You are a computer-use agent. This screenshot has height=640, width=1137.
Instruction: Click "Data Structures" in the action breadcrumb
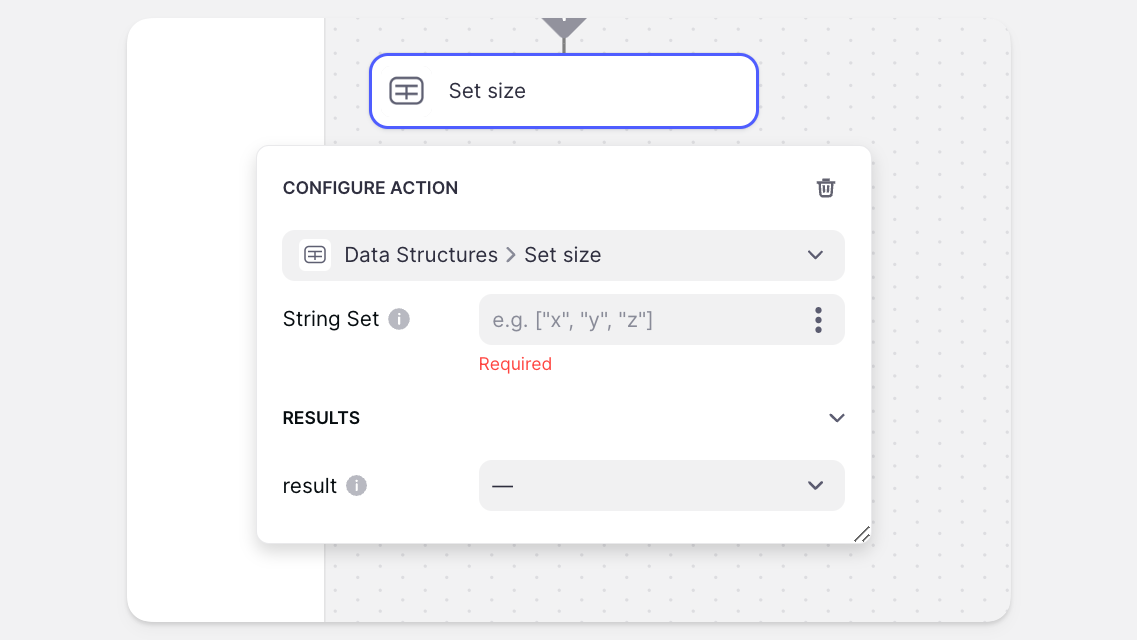tap(421, 255)
